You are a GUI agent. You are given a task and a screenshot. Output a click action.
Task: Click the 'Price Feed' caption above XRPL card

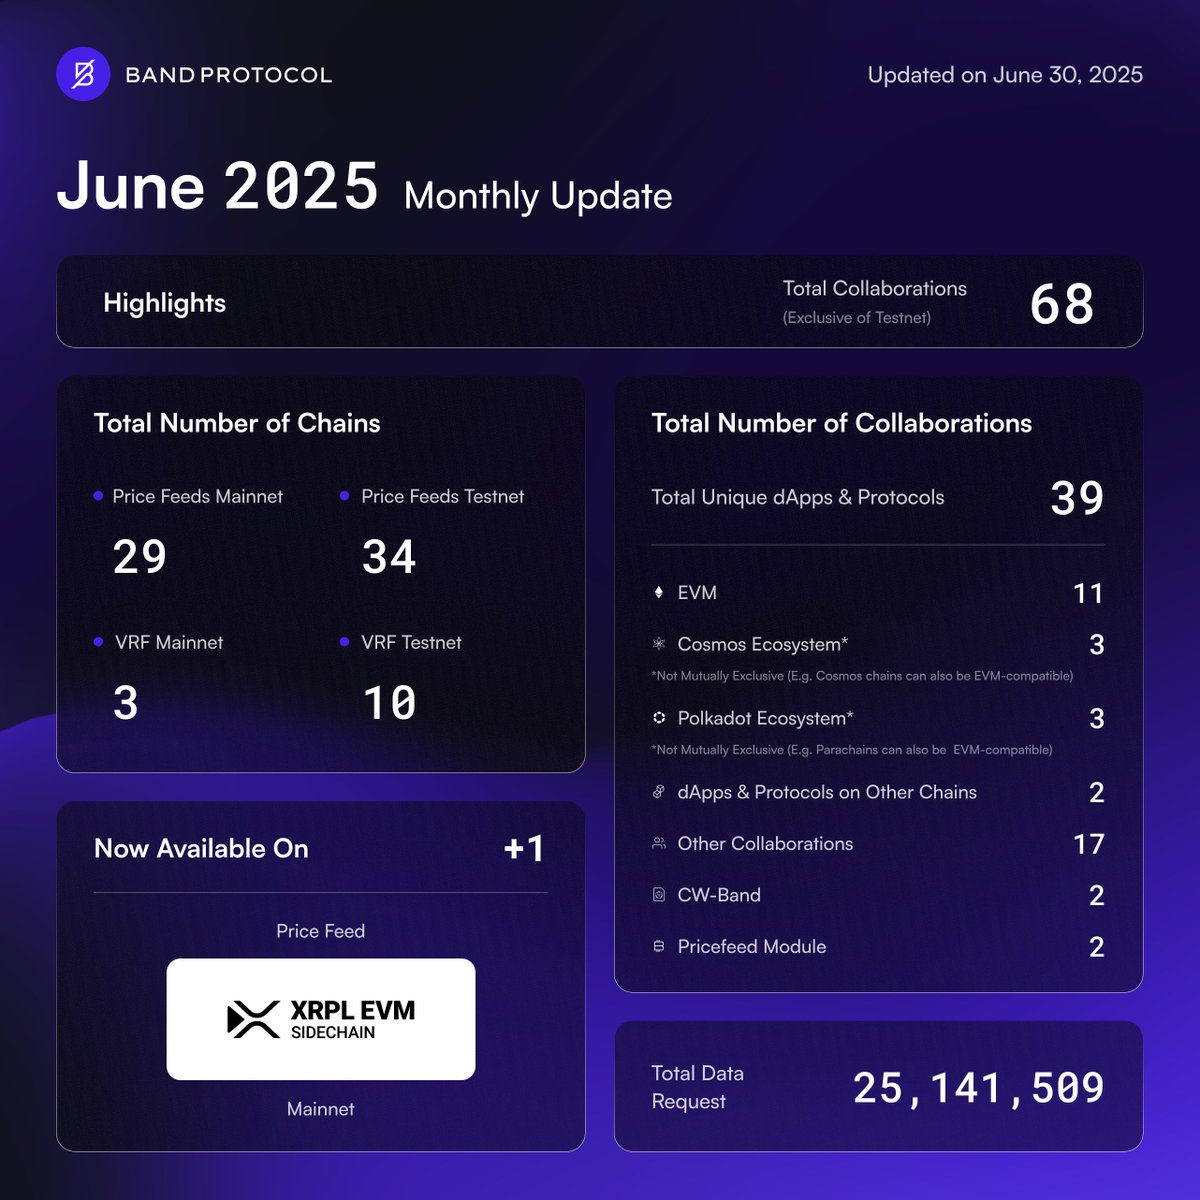tap(321, 931)
